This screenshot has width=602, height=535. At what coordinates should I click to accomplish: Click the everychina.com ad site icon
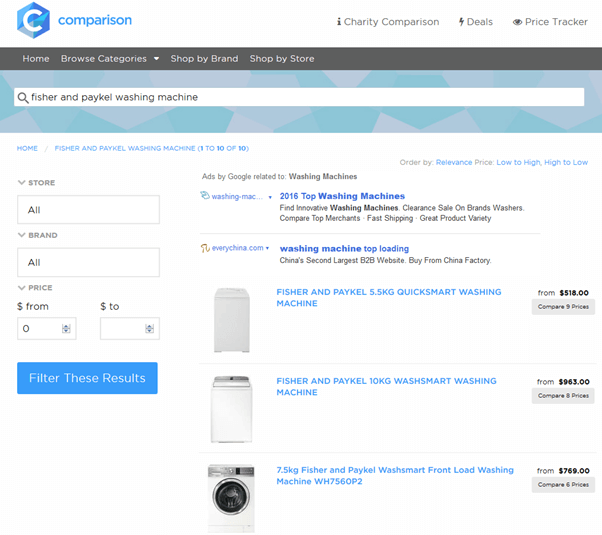[205, 248]
